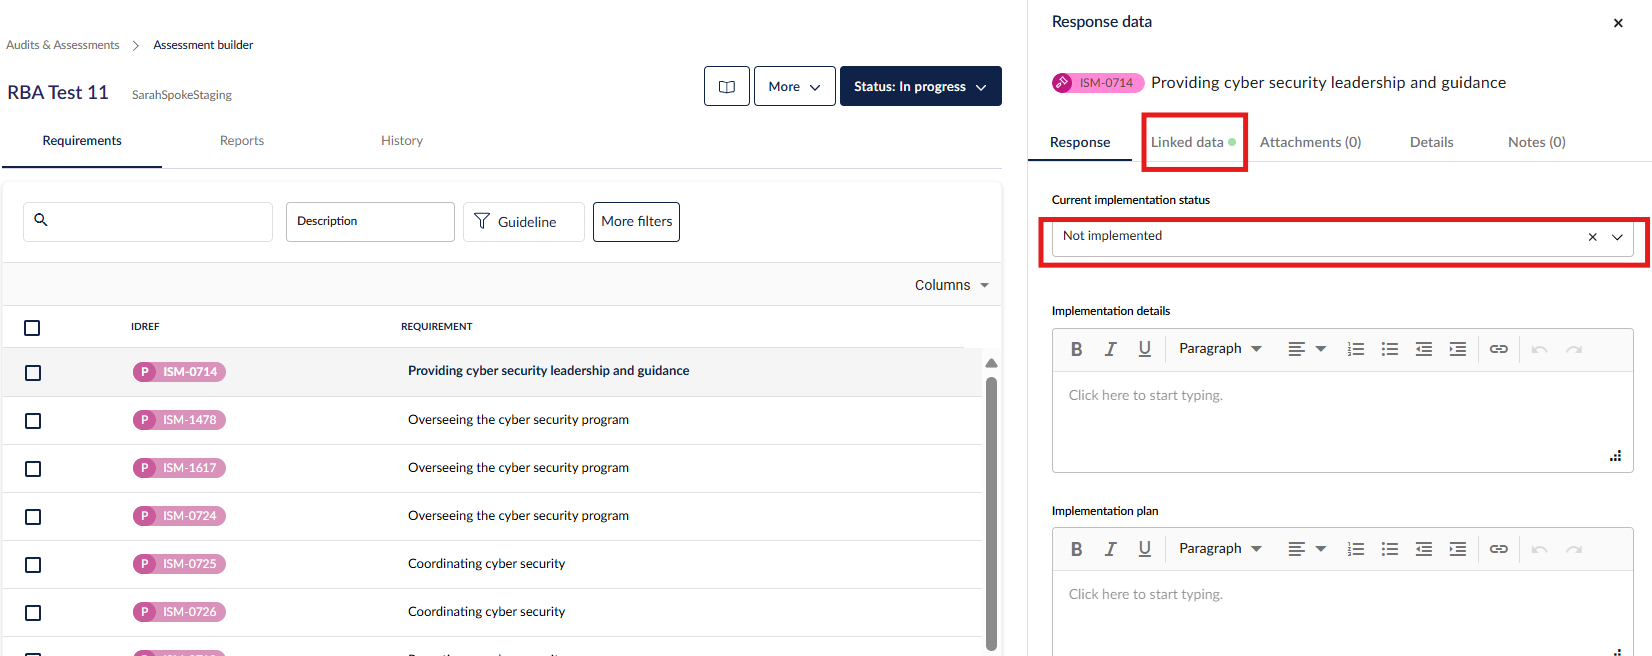Image resolution: width=1652 pixels, height=656 pixels.
Task: Open the More dropdown menu
Action: point(795,86)
